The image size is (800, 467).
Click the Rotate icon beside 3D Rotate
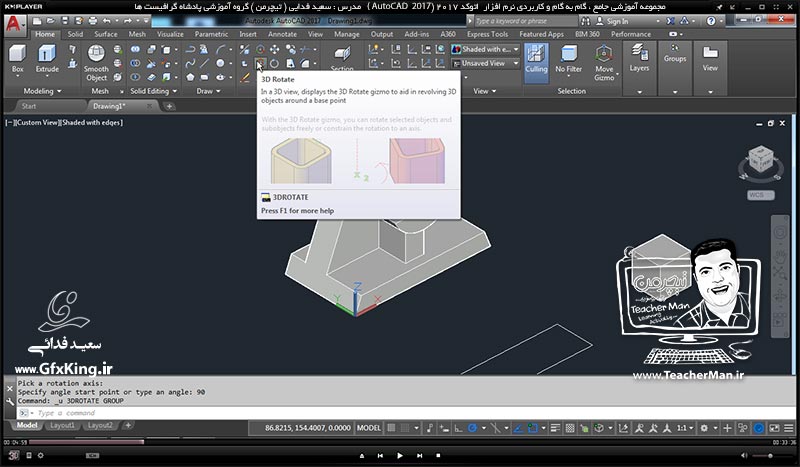coord(274,64)
